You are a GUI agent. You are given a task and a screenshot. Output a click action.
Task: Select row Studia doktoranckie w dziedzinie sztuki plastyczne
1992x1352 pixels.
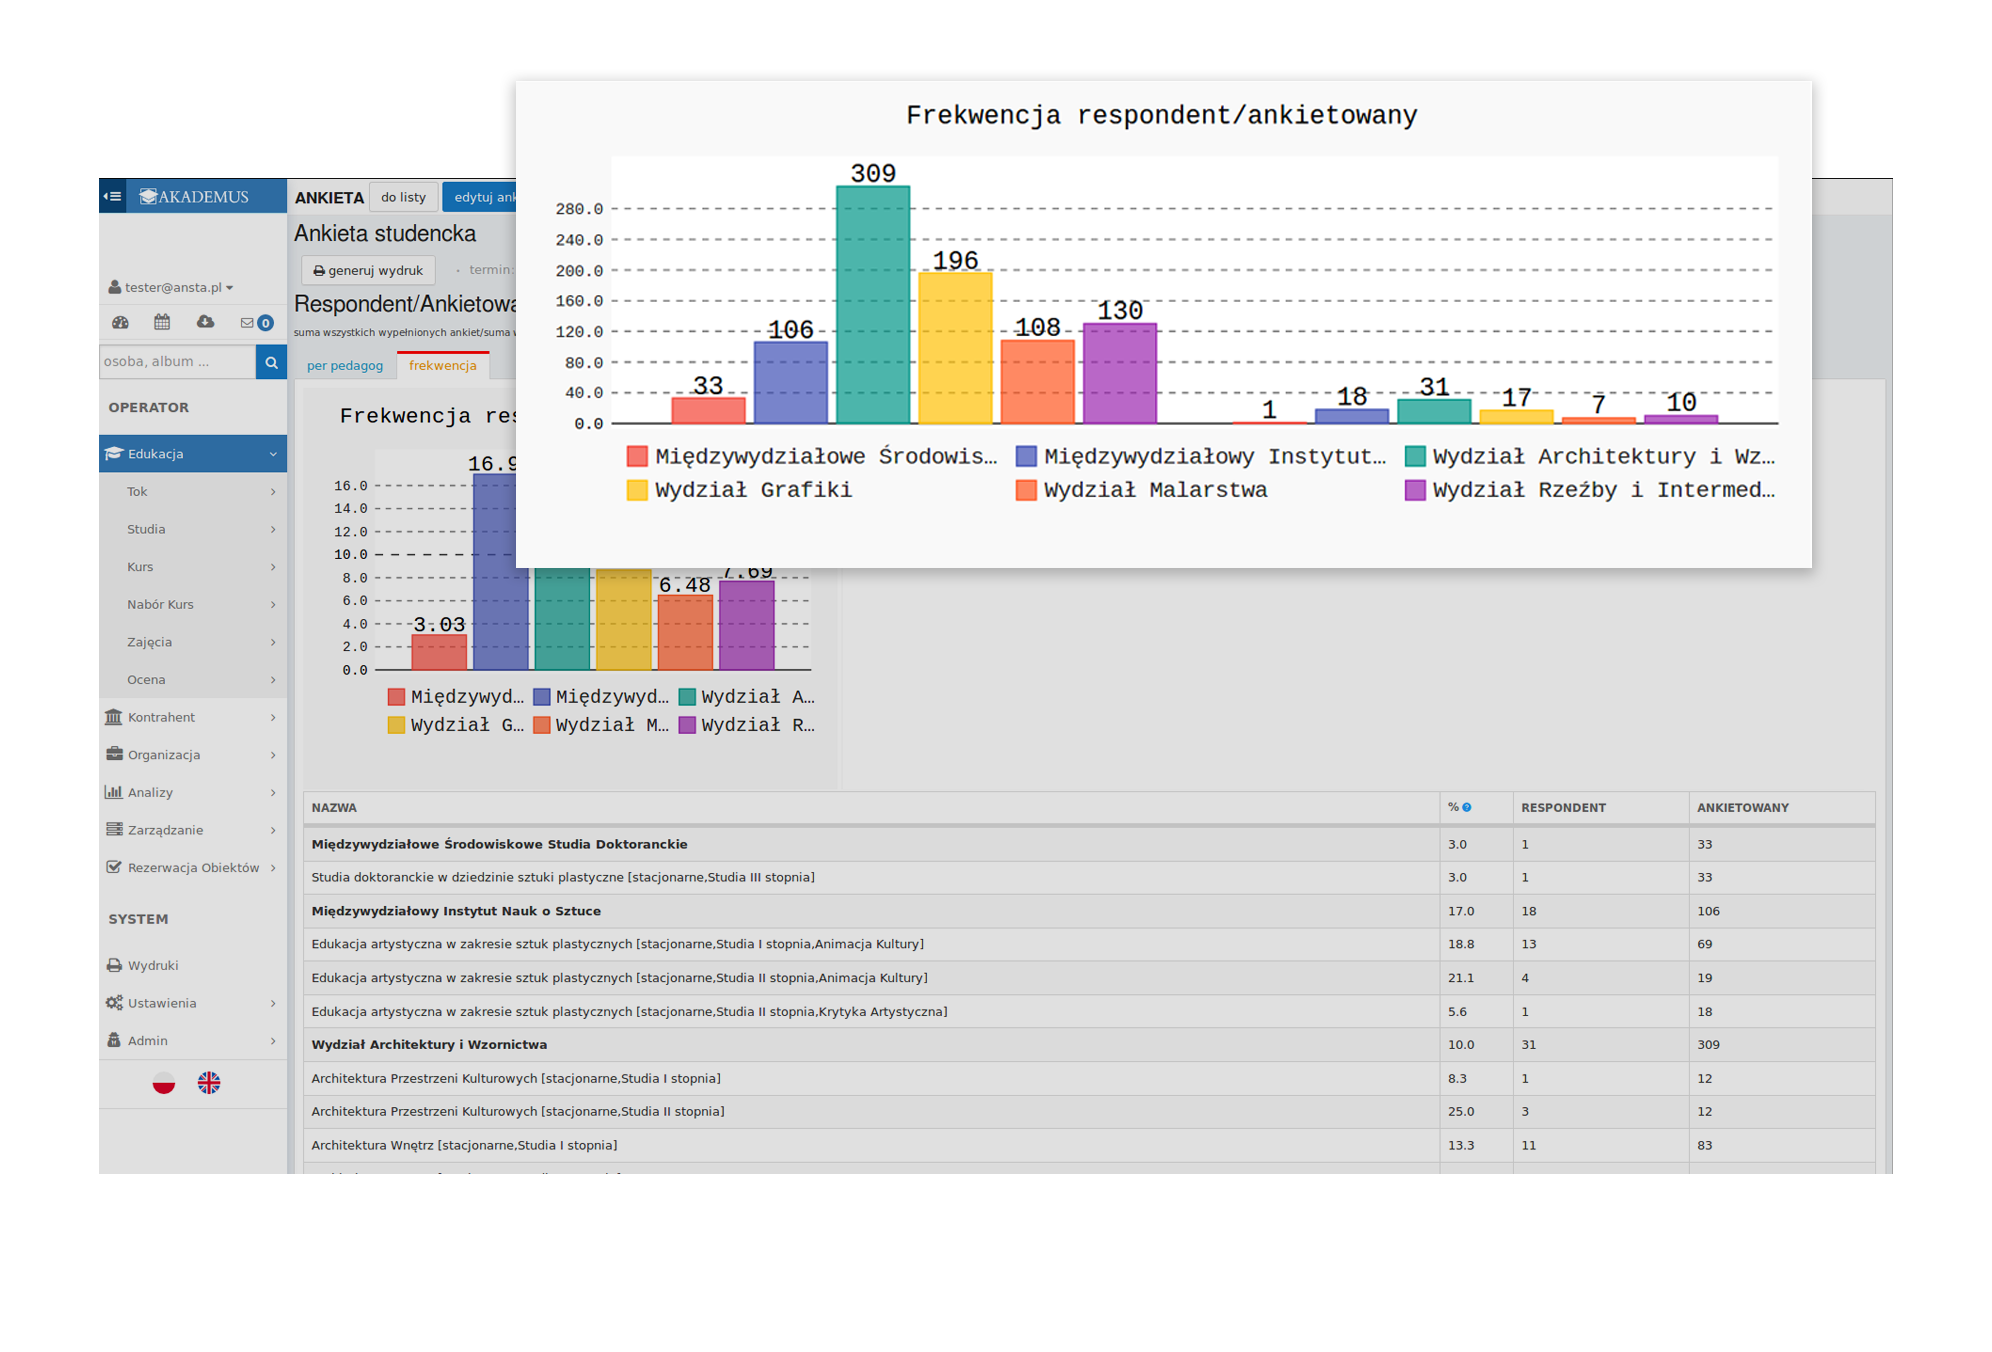click(x=1089, y=878)
